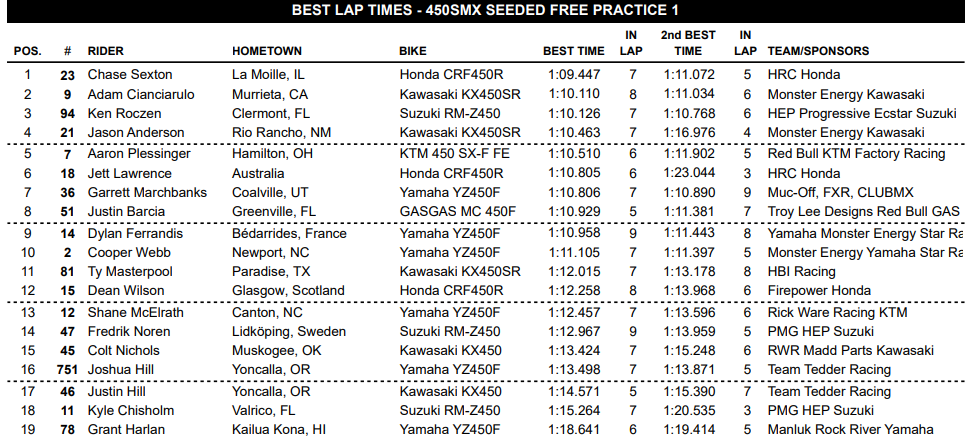The height and width of the screenshot is (440, 970).
Task: Select the BIKE column header
Action: (413, 51)
